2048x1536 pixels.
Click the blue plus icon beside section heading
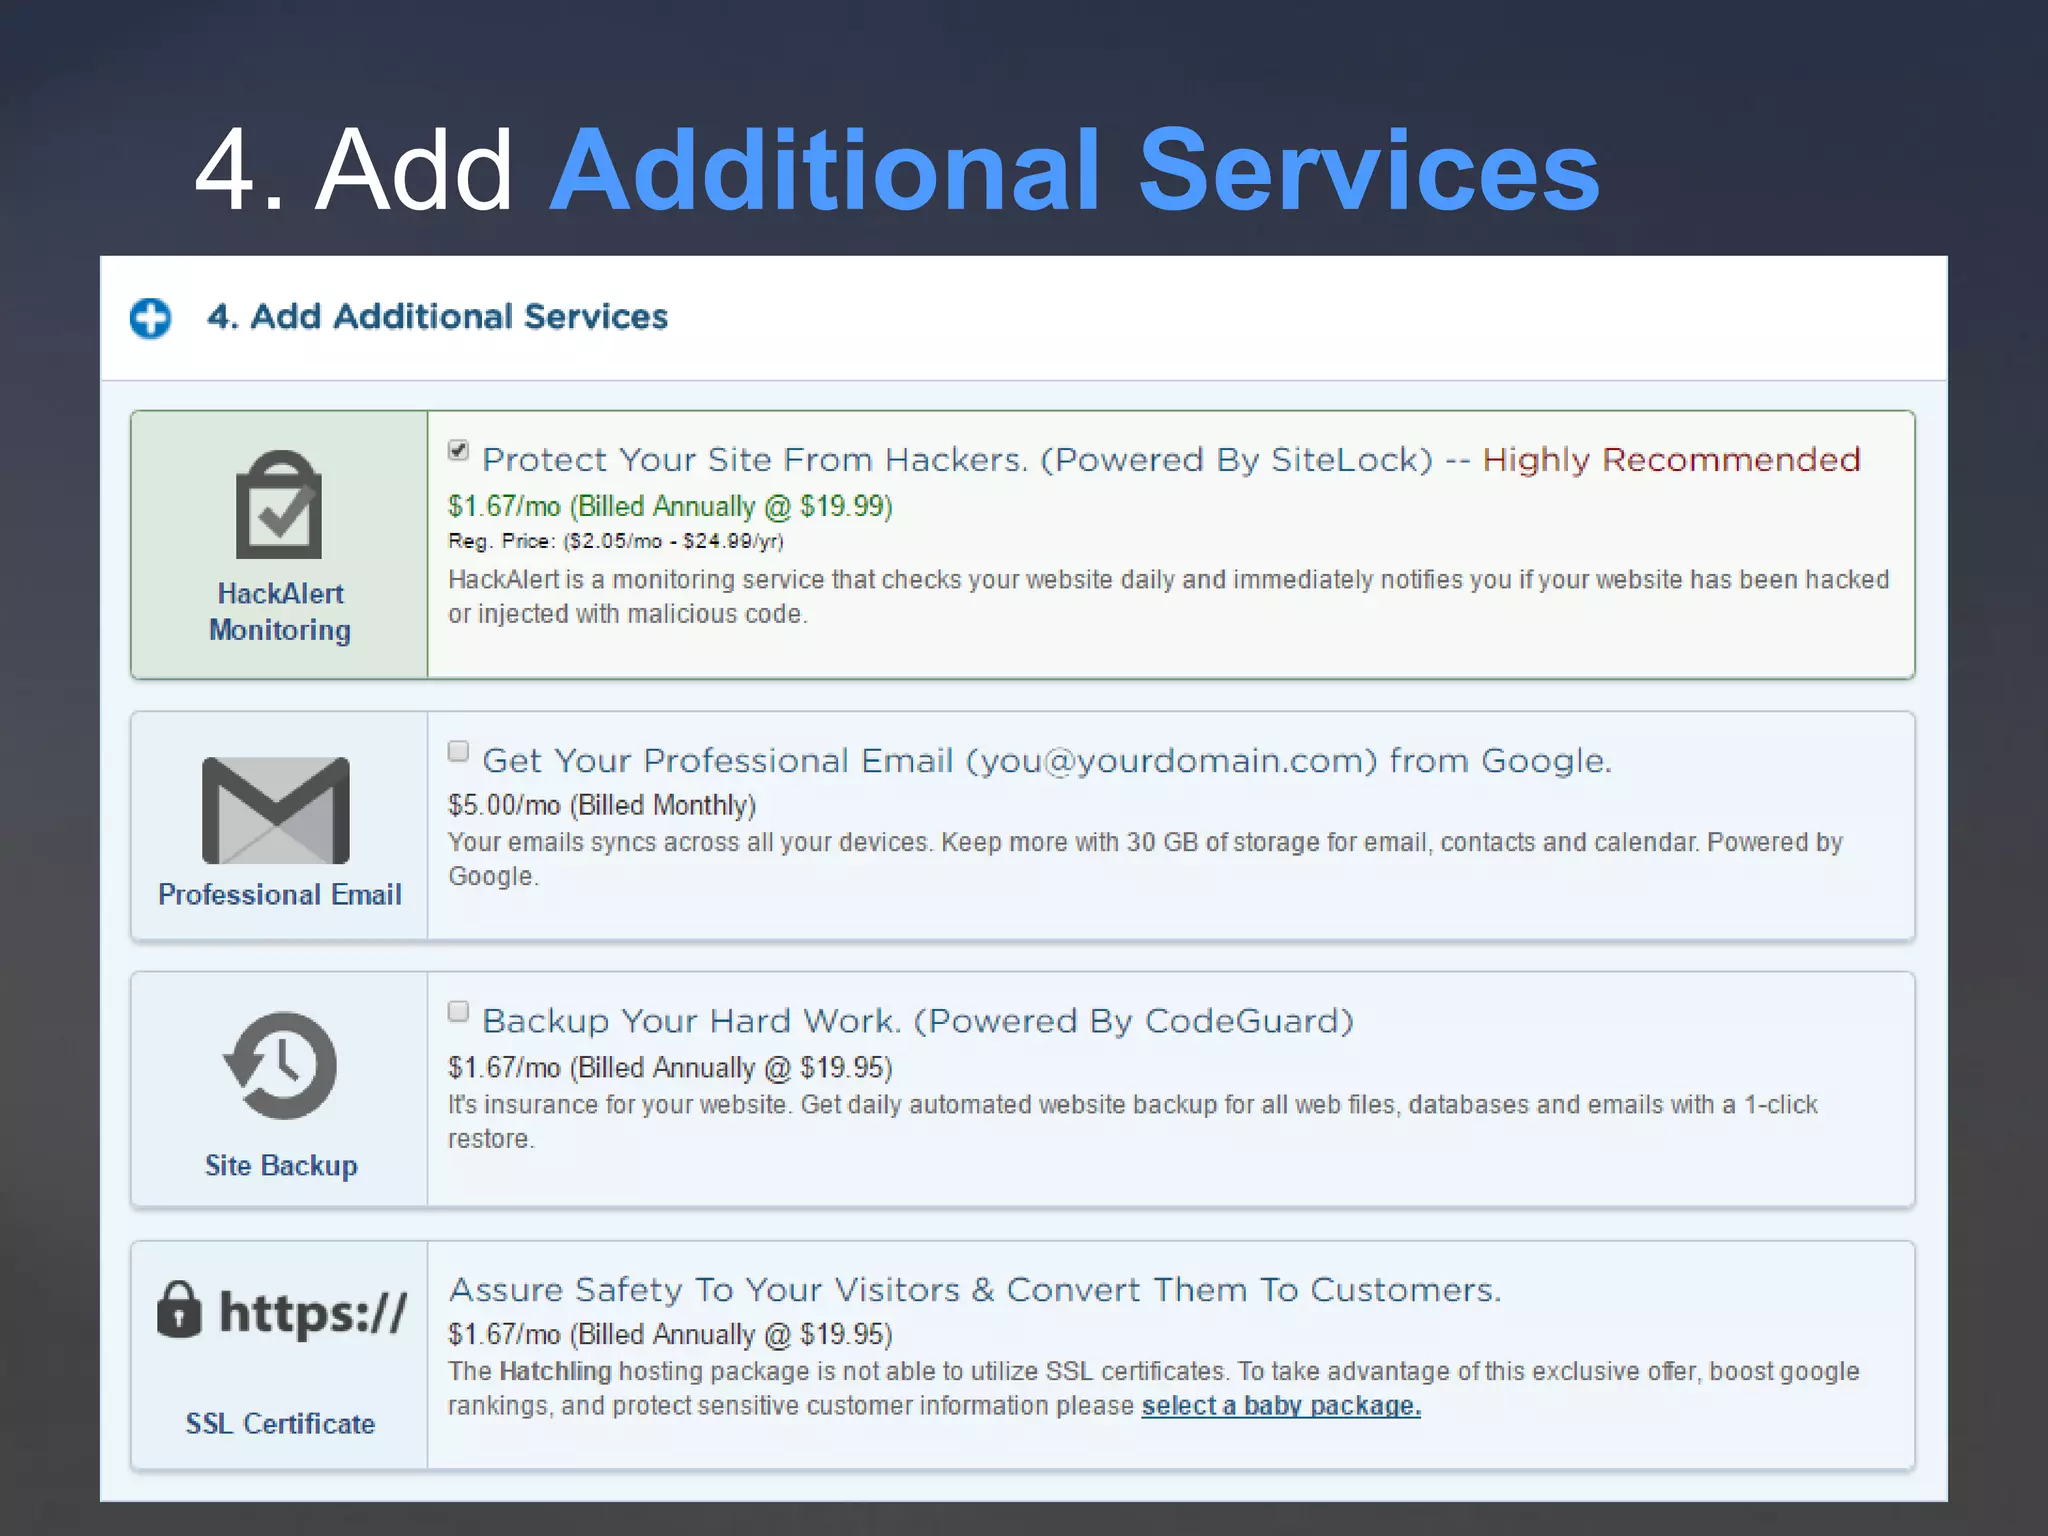pos(151,318)
